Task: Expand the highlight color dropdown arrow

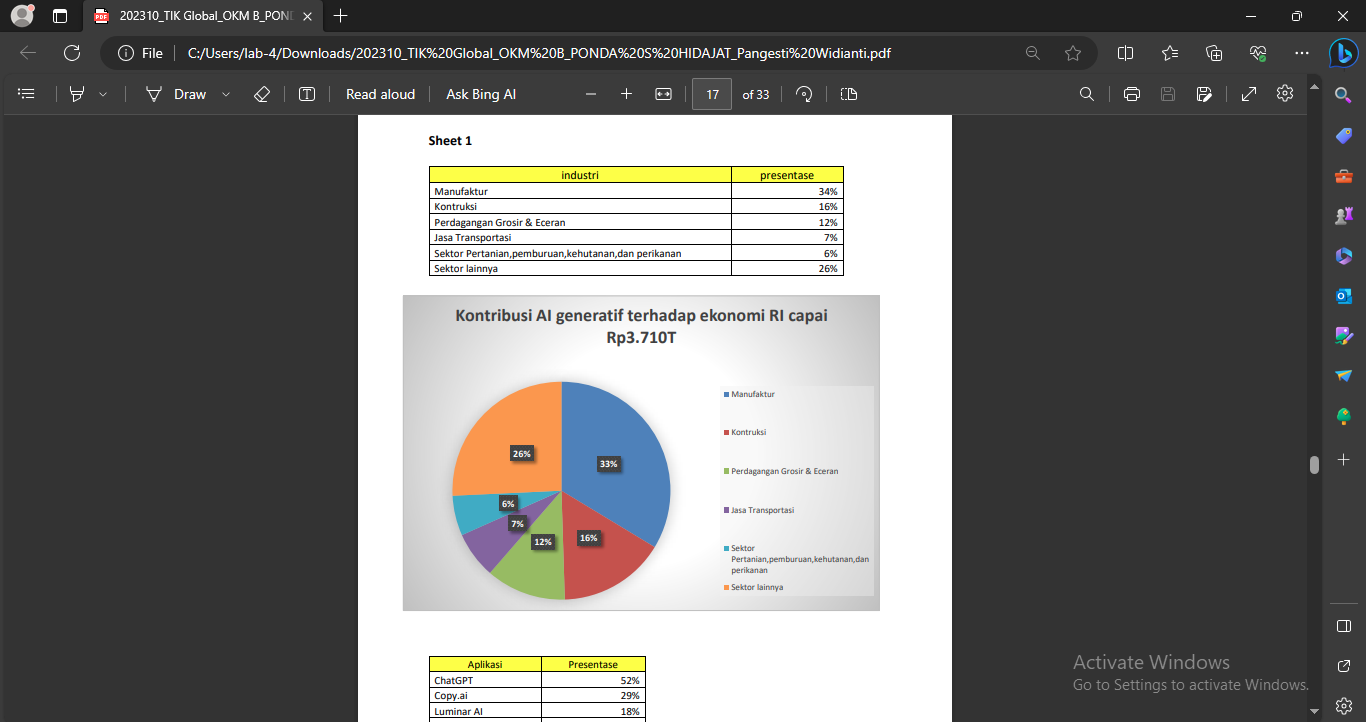Action: tap(103, 94)
